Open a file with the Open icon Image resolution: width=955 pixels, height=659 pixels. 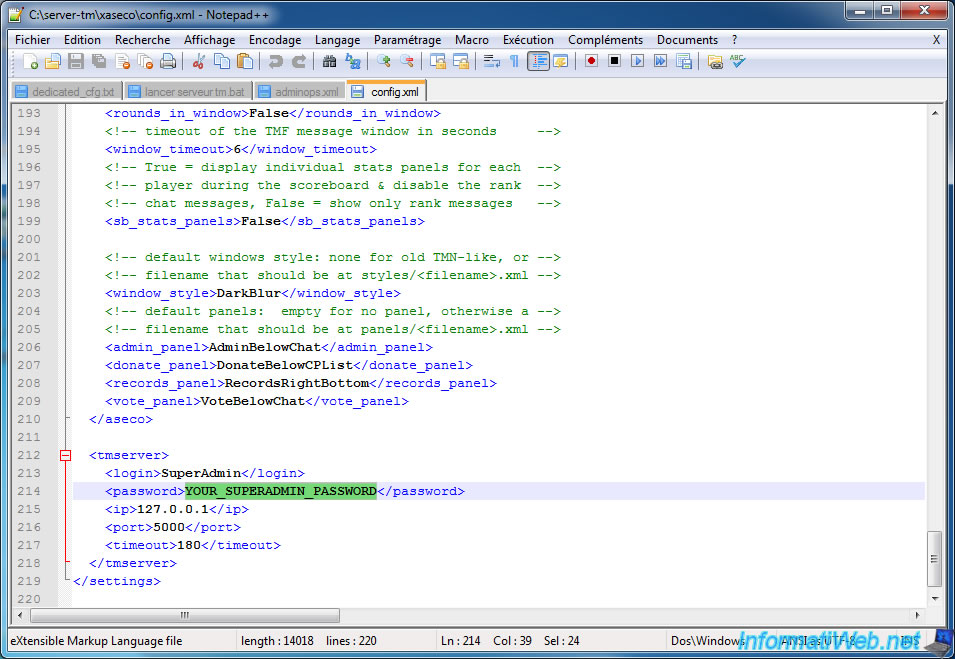click(x=52, y=61)
